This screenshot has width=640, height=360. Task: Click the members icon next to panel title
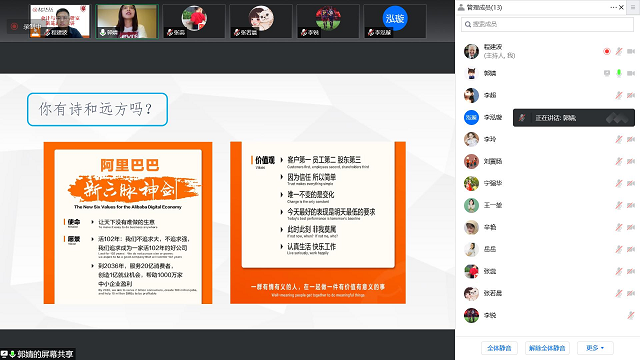coord(461,7)
